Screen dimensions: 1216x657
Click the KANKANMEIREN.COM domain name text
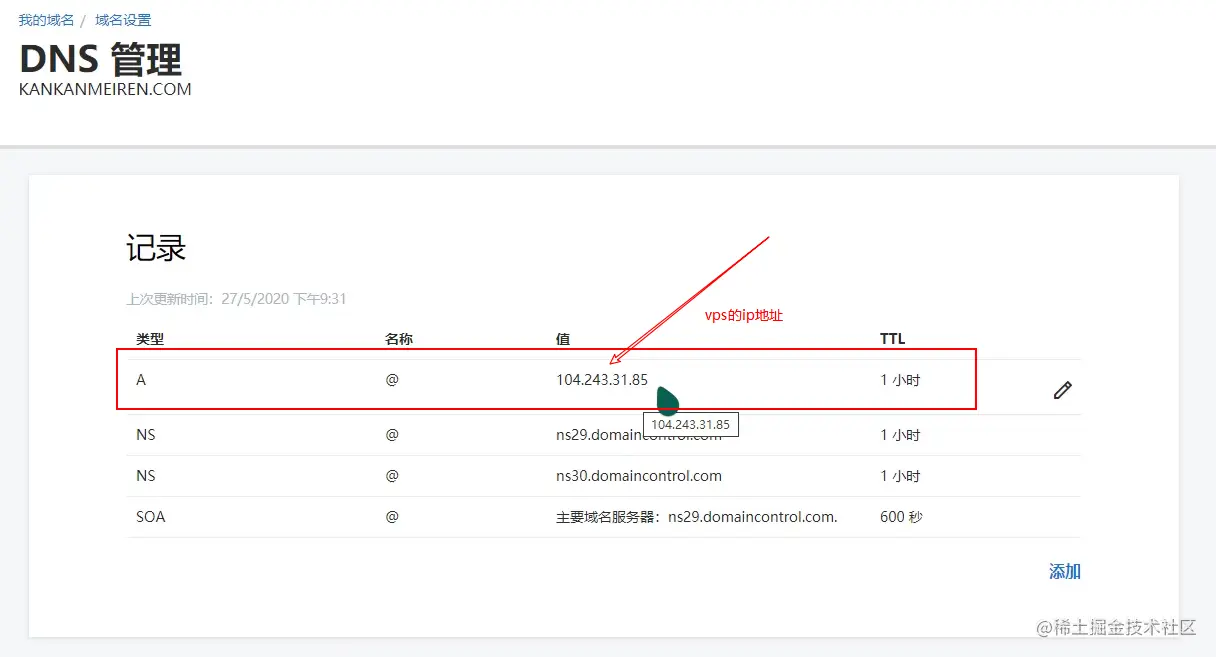coord(105,89)
